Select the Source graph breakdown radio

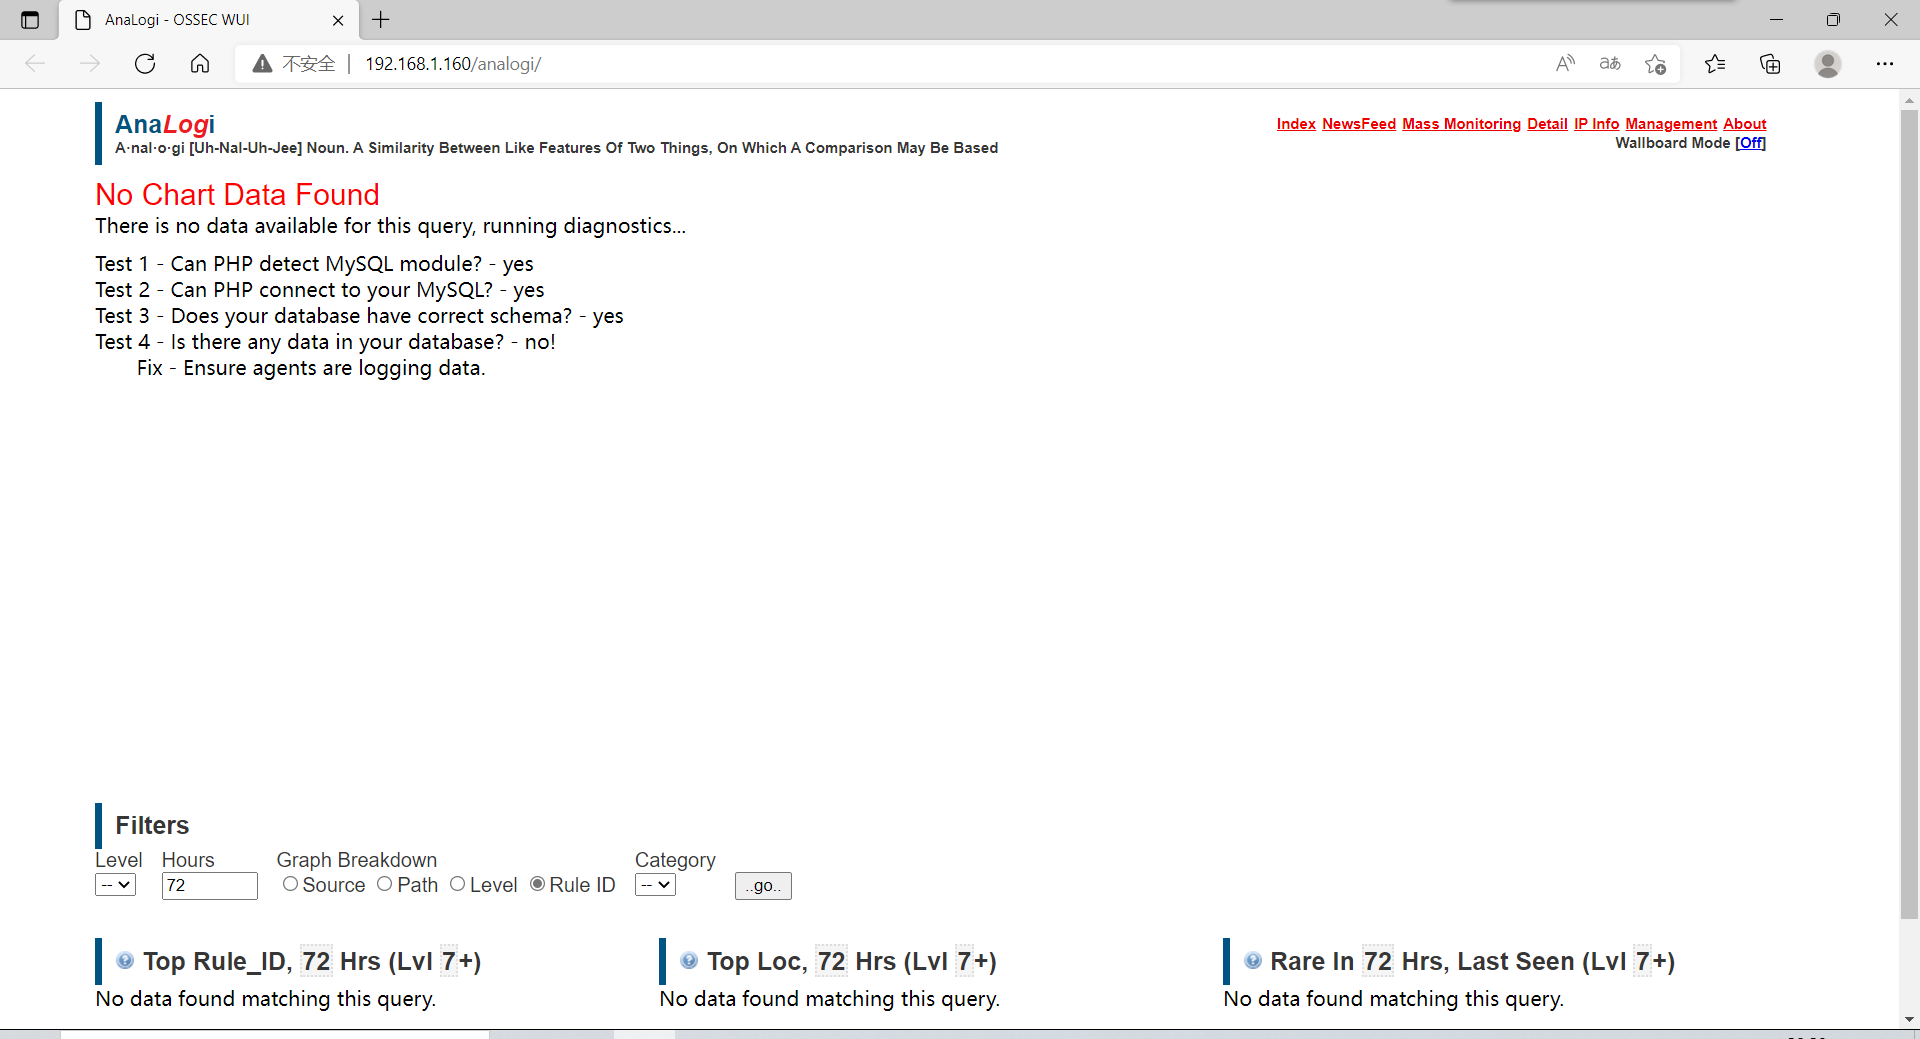pyautogui.click(x=290, y=884)
